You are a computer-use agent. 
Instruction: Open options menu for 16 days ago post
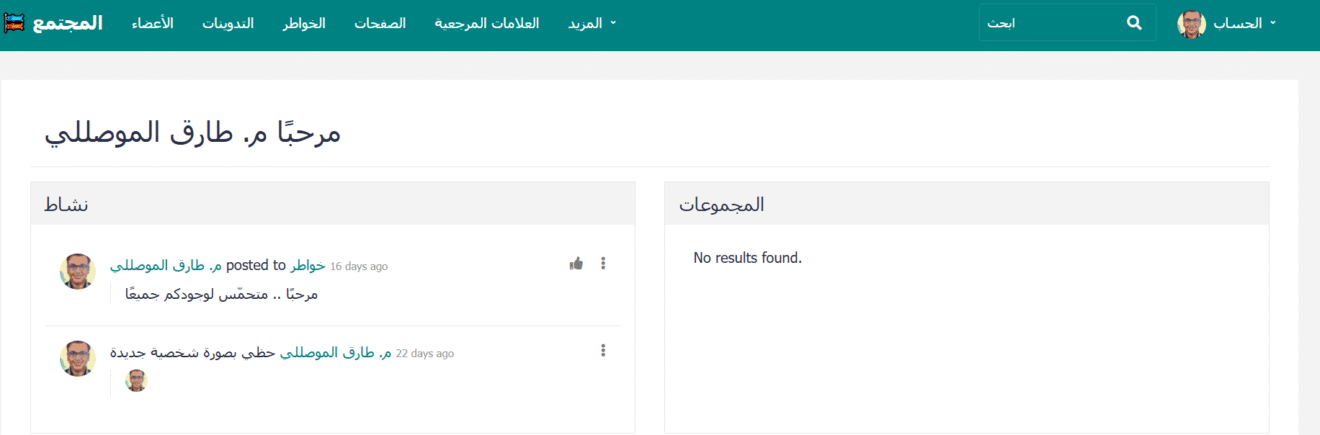(x=603, y=264)
